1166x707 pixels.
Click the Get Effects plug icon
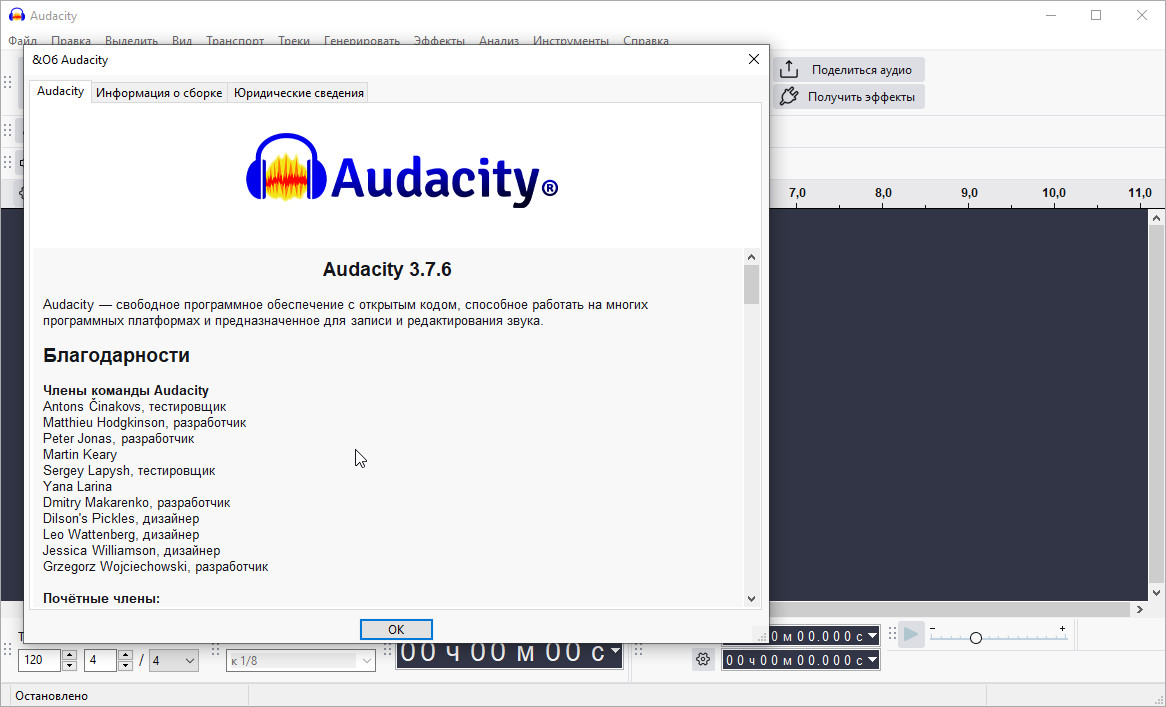[789, 97]
